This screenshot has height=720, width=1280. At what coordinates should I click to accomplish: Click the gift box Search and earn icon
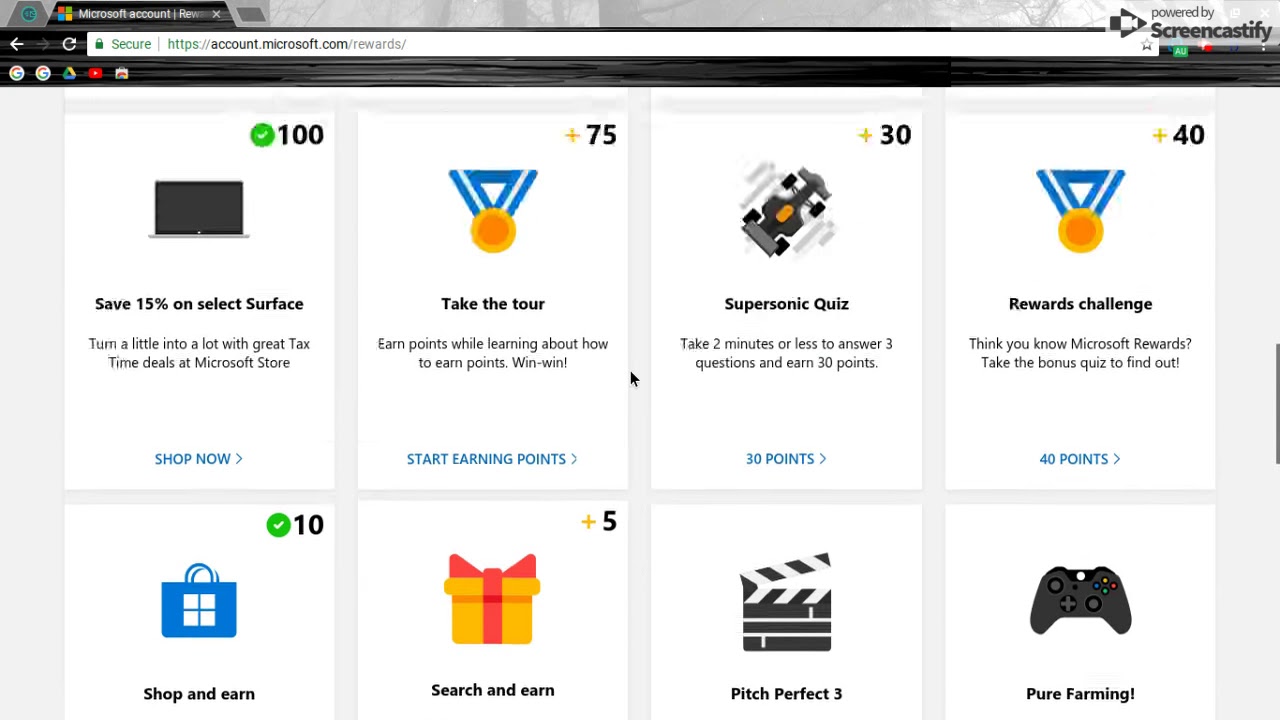click(x=493, y=598)
